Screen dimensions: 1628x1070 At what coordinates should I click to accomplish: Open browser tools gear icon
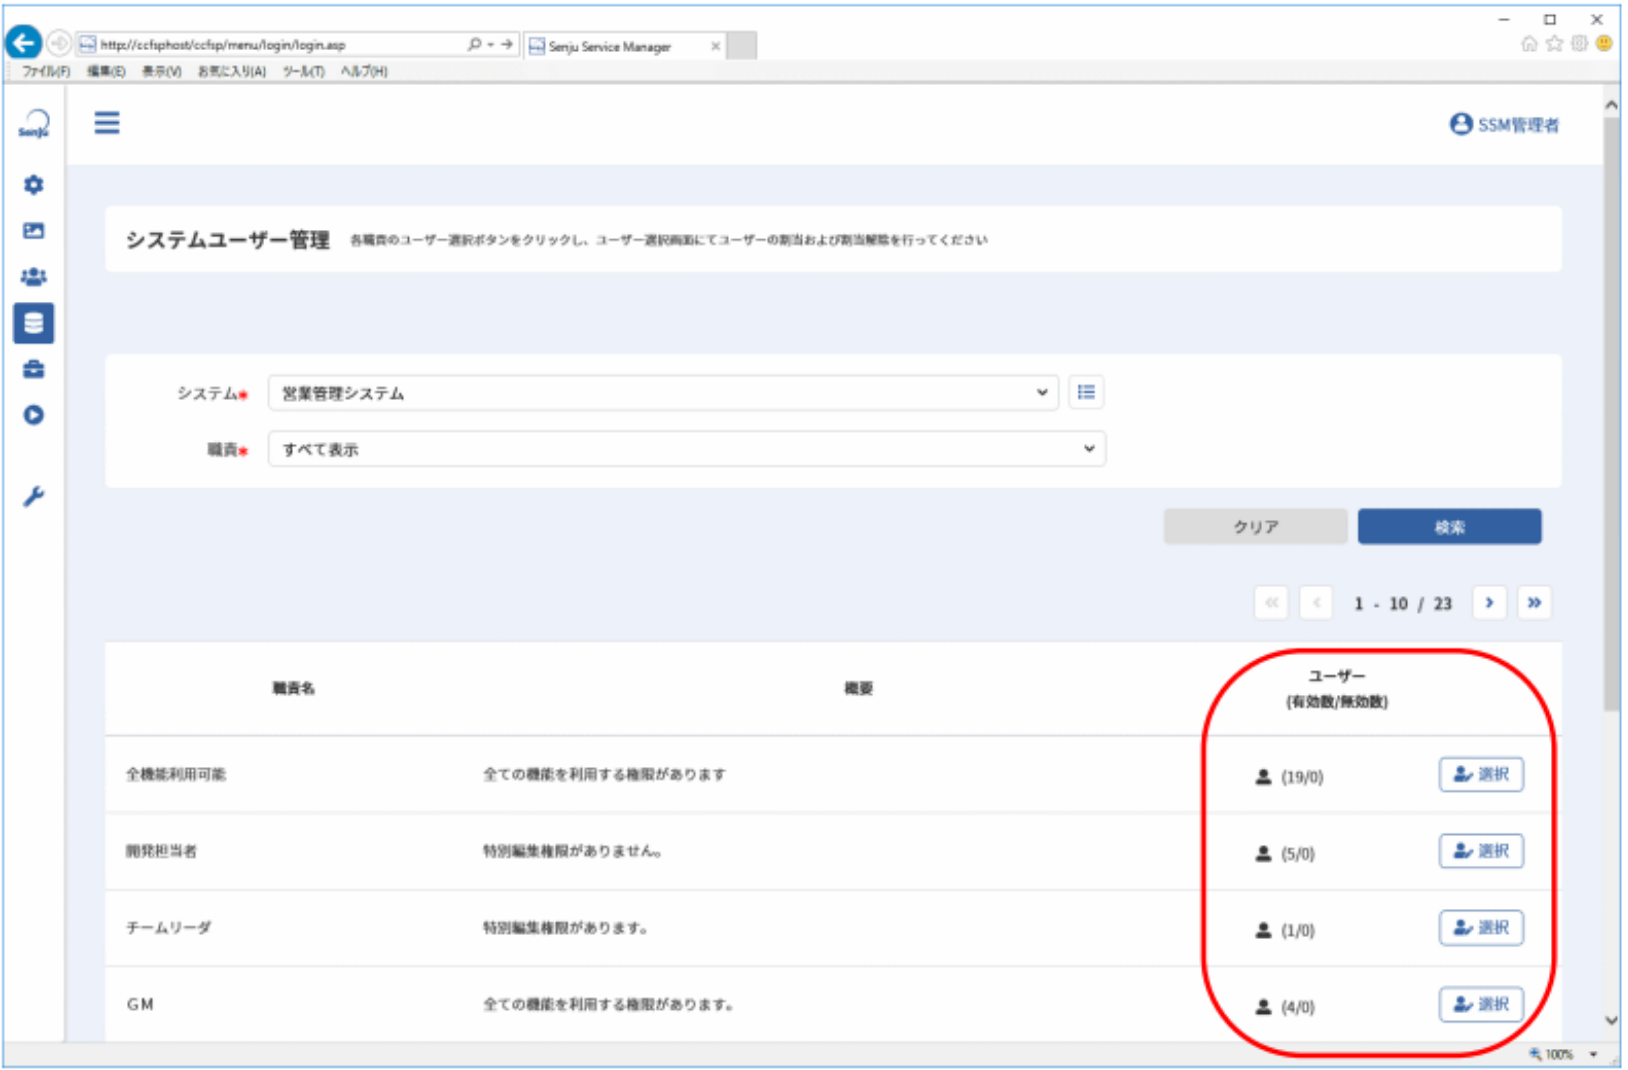(x=1579, y=43)
